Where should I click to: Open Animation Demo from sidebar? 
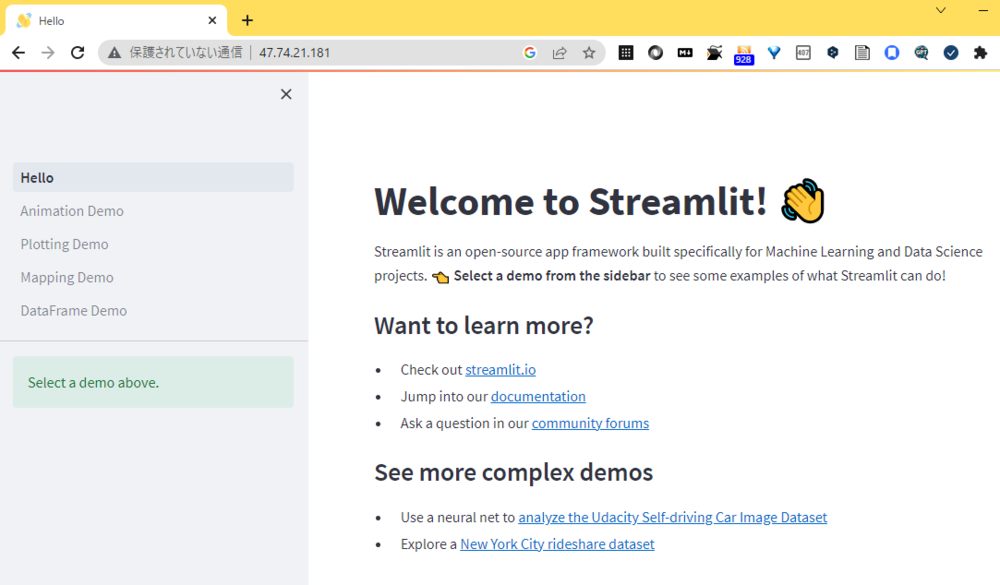pyautogui.click(x=72, y=211)
